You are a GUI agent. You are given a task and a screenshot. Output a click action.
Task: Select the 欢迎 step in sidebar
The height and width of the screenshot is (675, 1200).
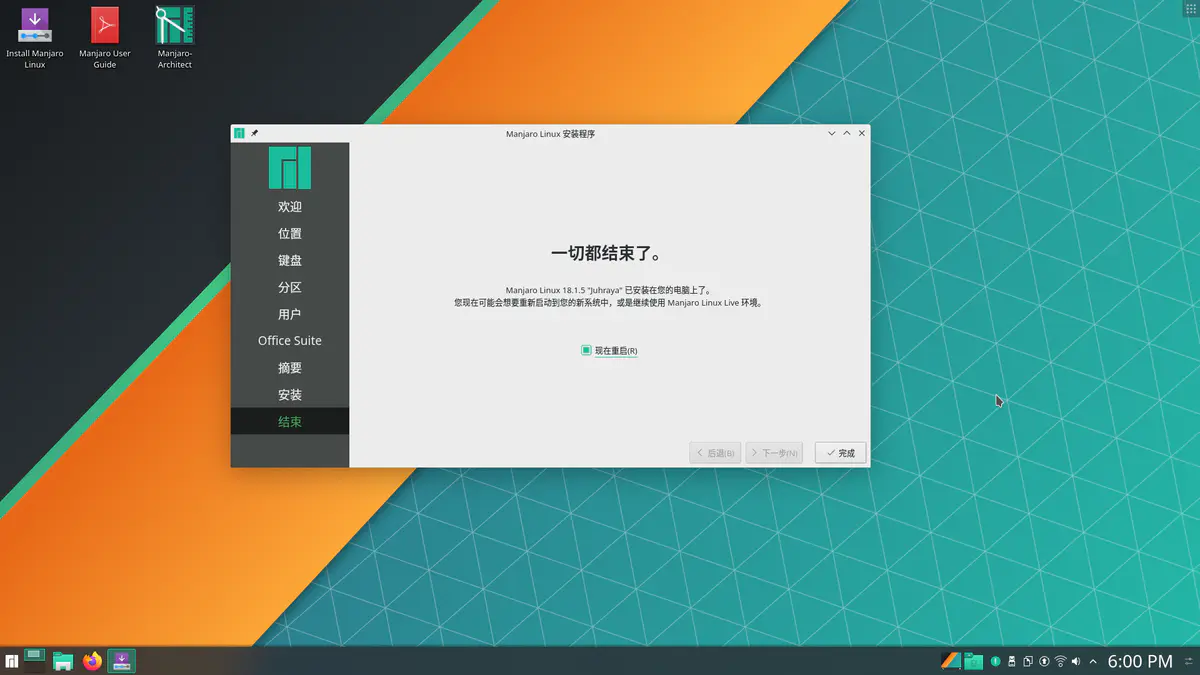(290, 206)
